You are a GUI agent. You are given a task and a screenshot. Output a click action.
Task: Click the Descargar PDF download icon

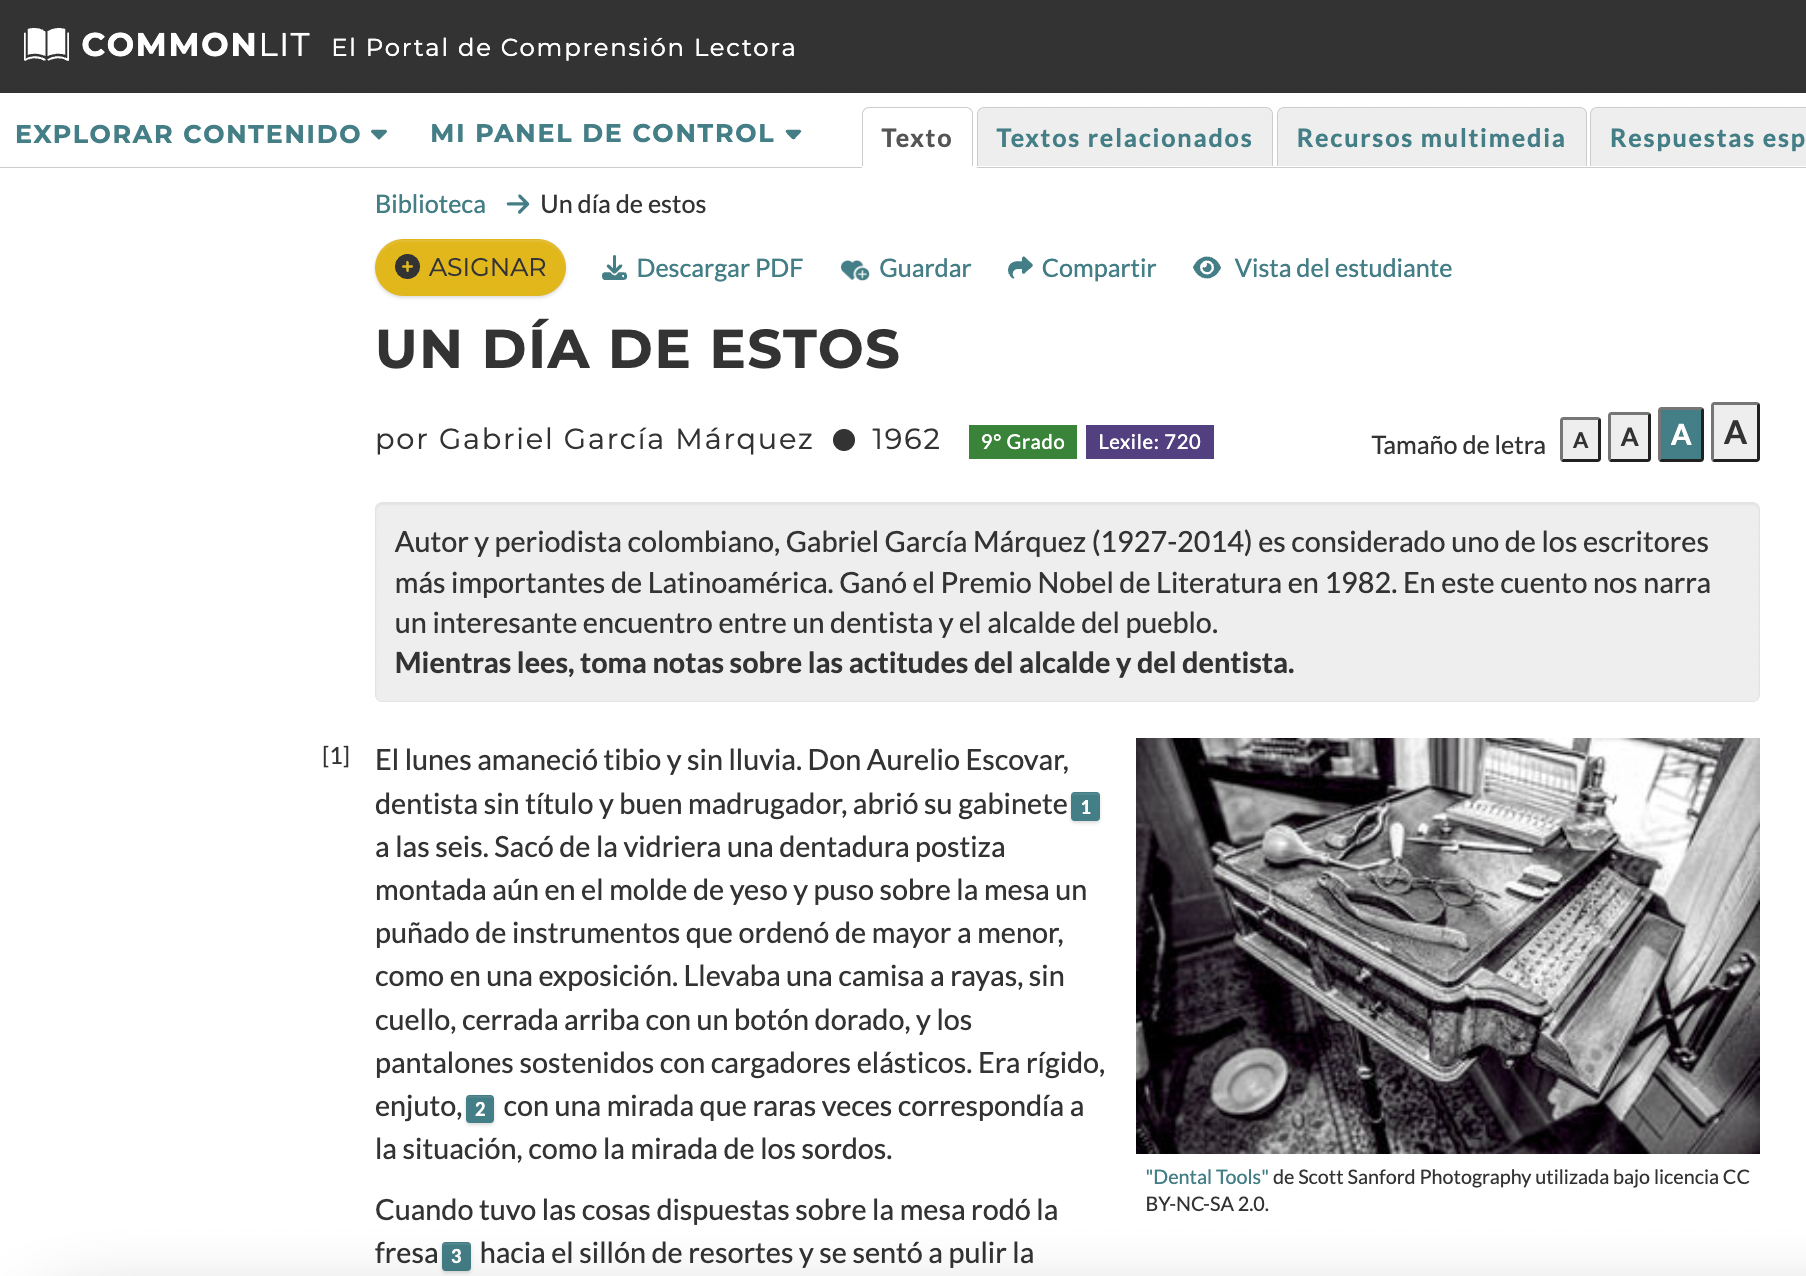(x=614, y=268)
